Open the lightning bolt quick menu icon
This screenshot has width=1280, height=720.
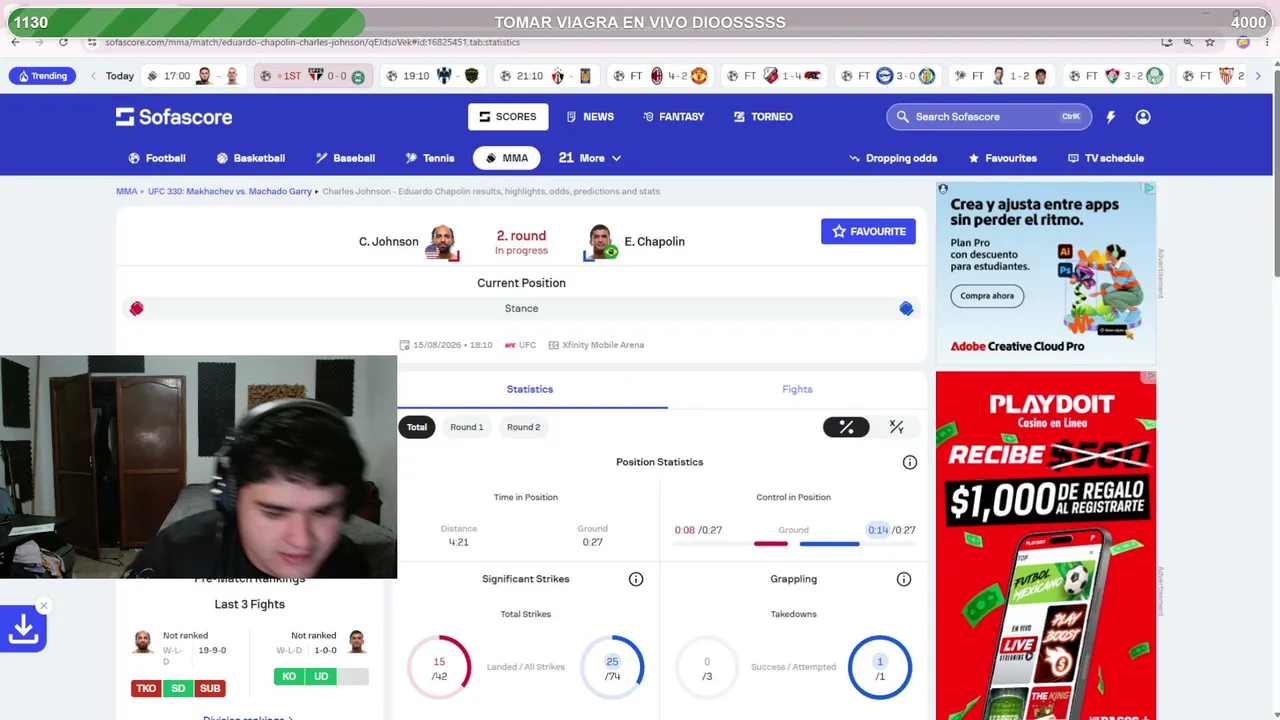point(1110,117)
